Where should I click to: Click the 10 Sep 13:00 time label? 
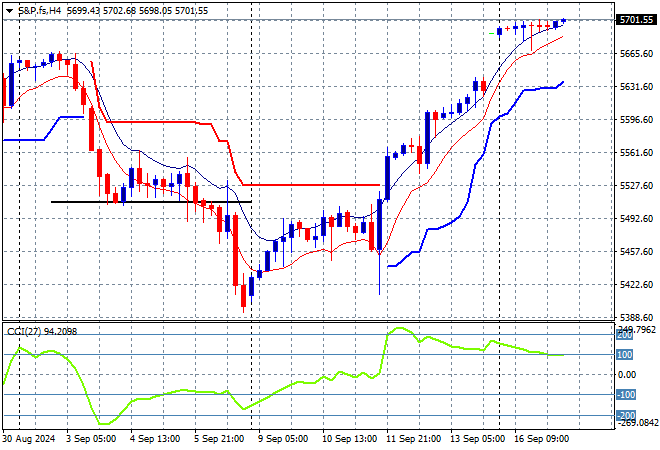349,439
